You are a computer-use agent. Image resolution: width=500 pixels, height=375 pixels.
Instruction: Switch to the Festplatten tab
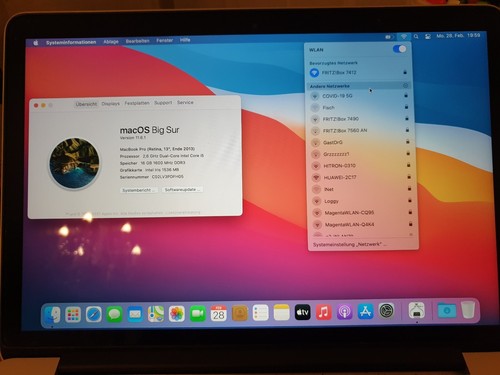click(137, 103)
